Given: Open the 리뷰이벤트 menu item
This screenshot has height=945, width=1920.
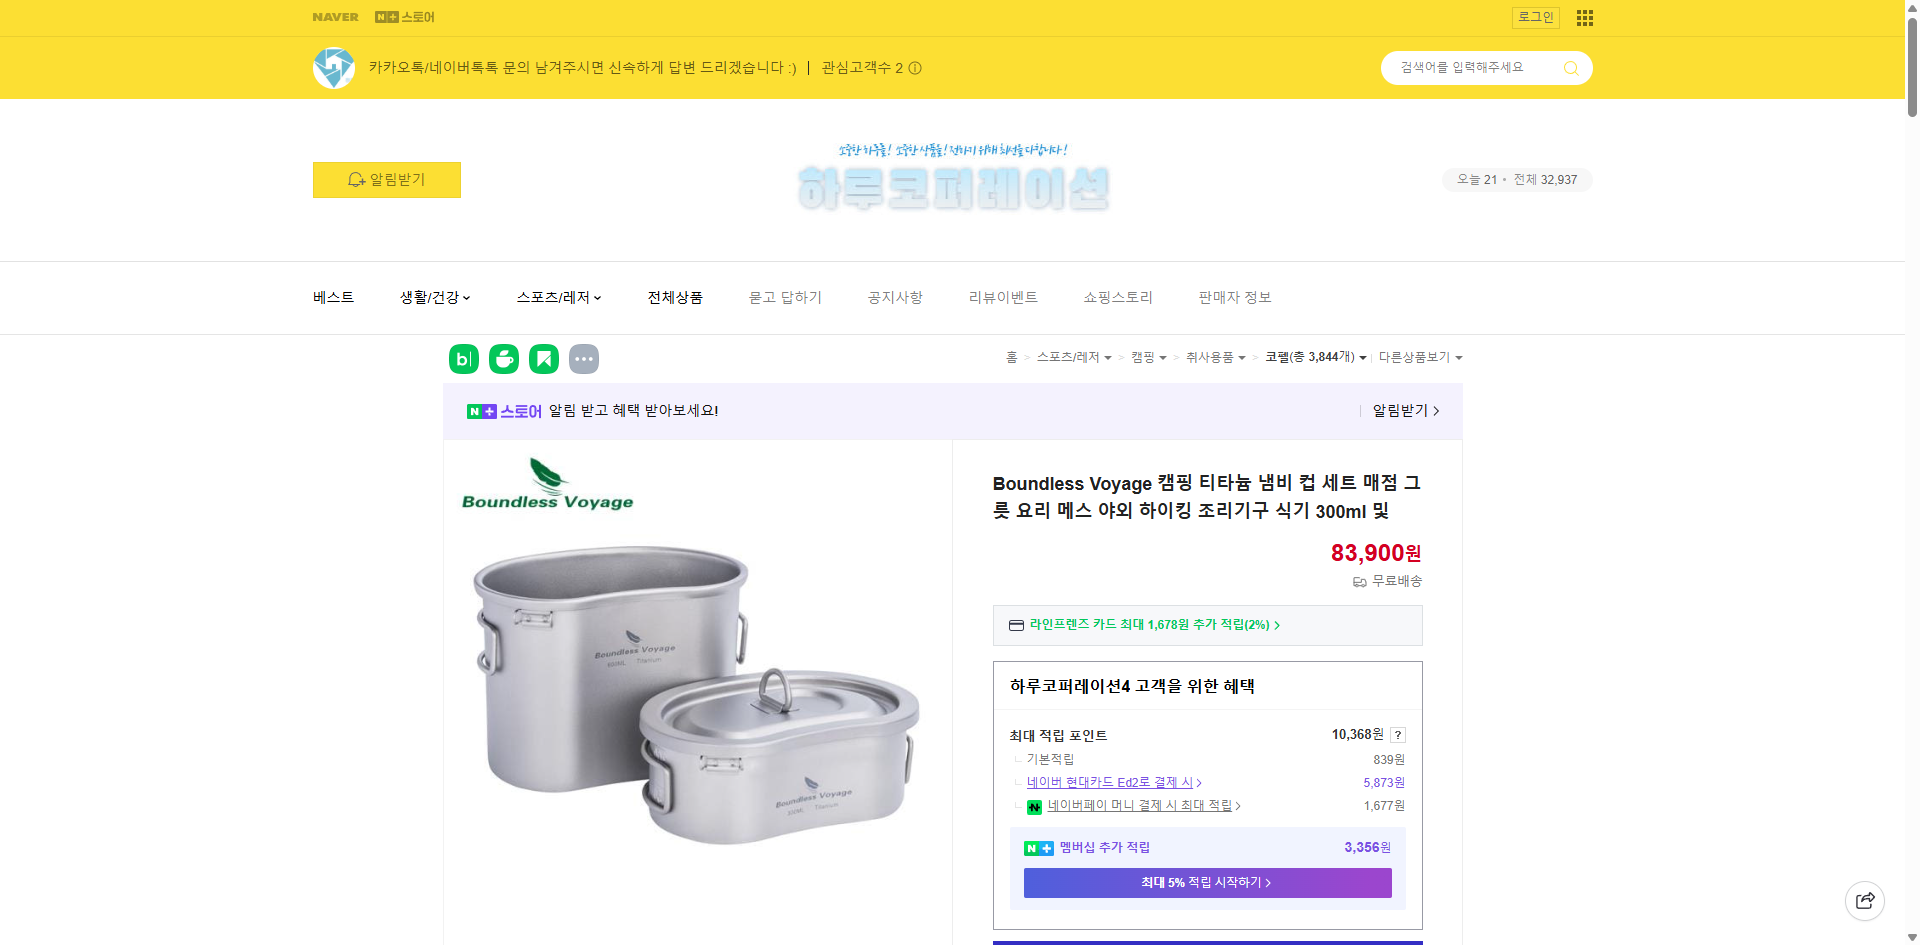Looking at the screenshot, I should [1002, 297].
